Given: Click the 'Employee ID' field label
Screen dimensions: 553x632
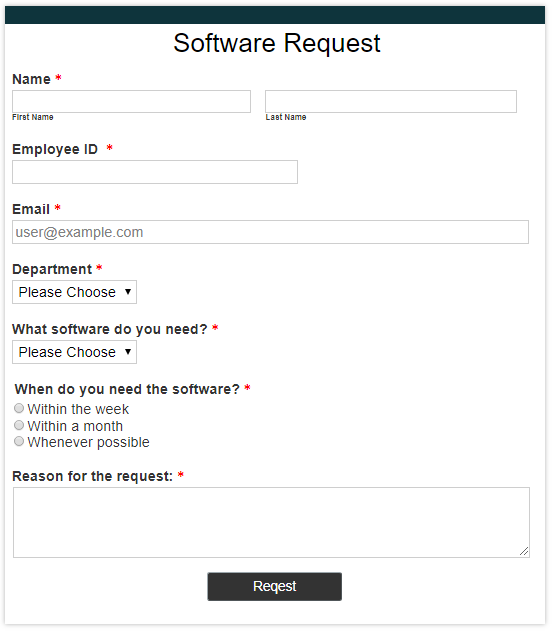Looking at the screenshot, I should [55, 150].
